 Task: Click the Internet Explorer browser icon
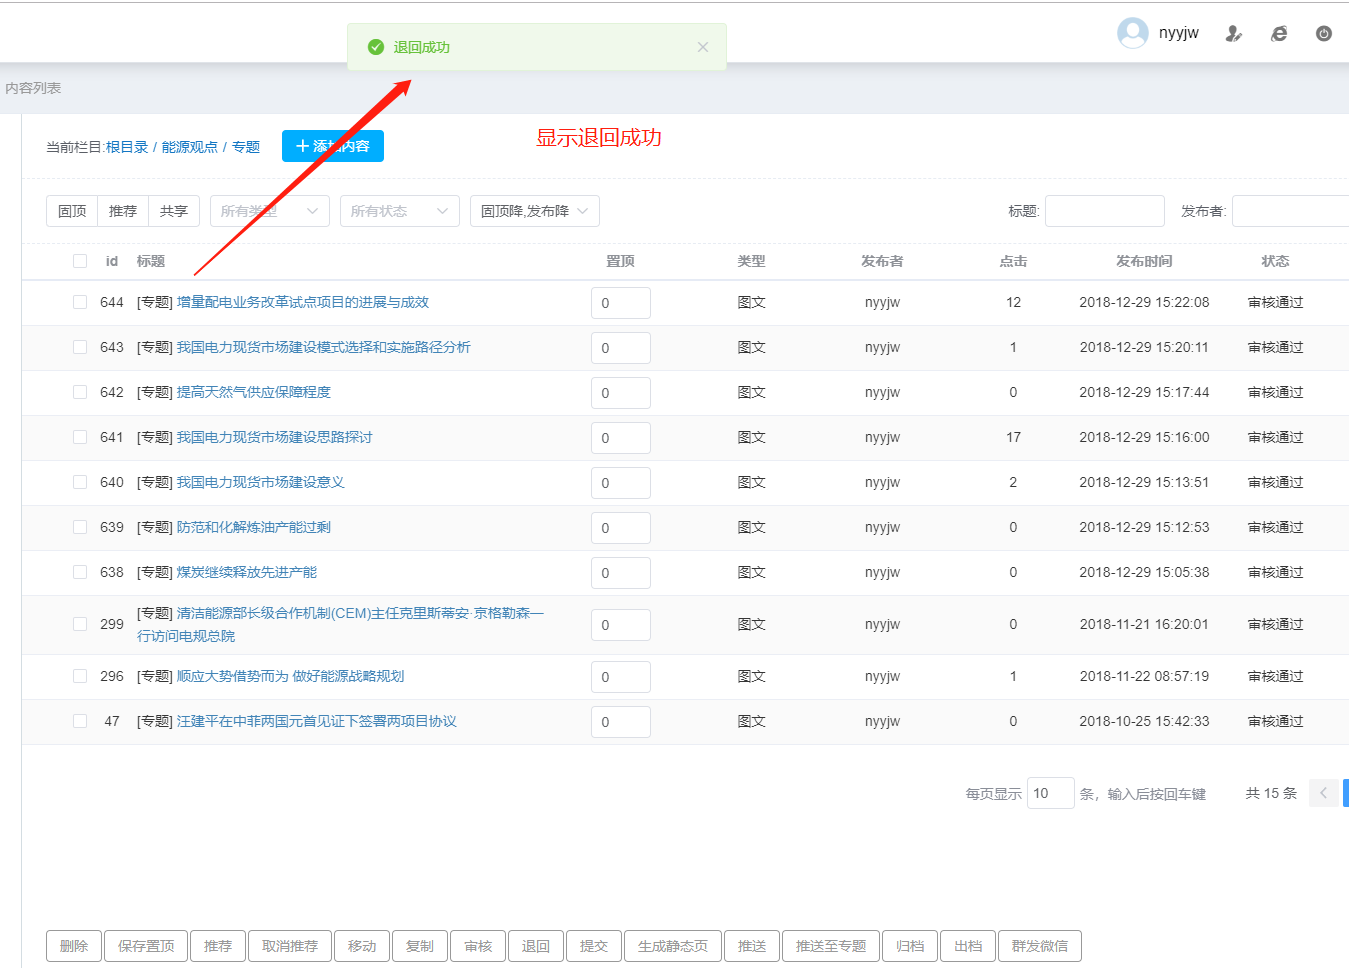coord(1279,34)
